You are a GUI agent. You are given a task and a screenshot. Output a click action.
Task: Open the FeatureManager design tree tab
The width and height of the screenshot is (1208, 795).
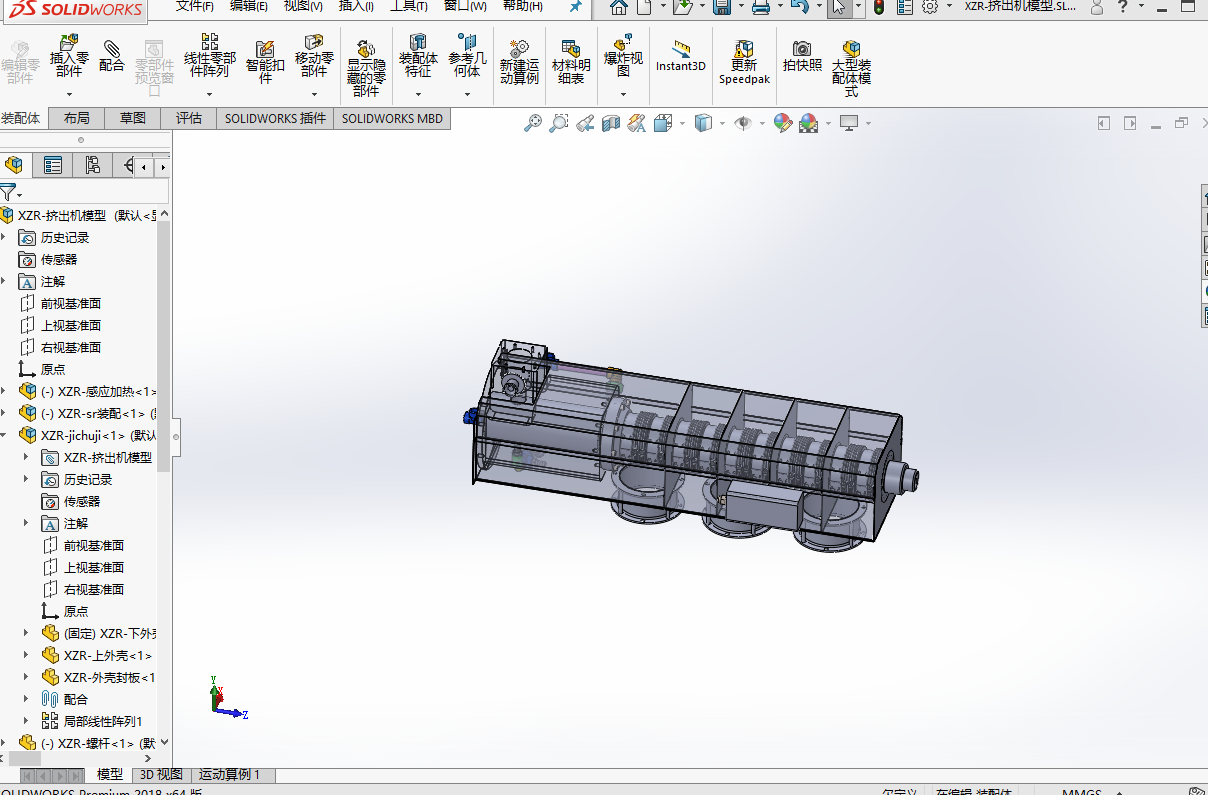[14, 165]
